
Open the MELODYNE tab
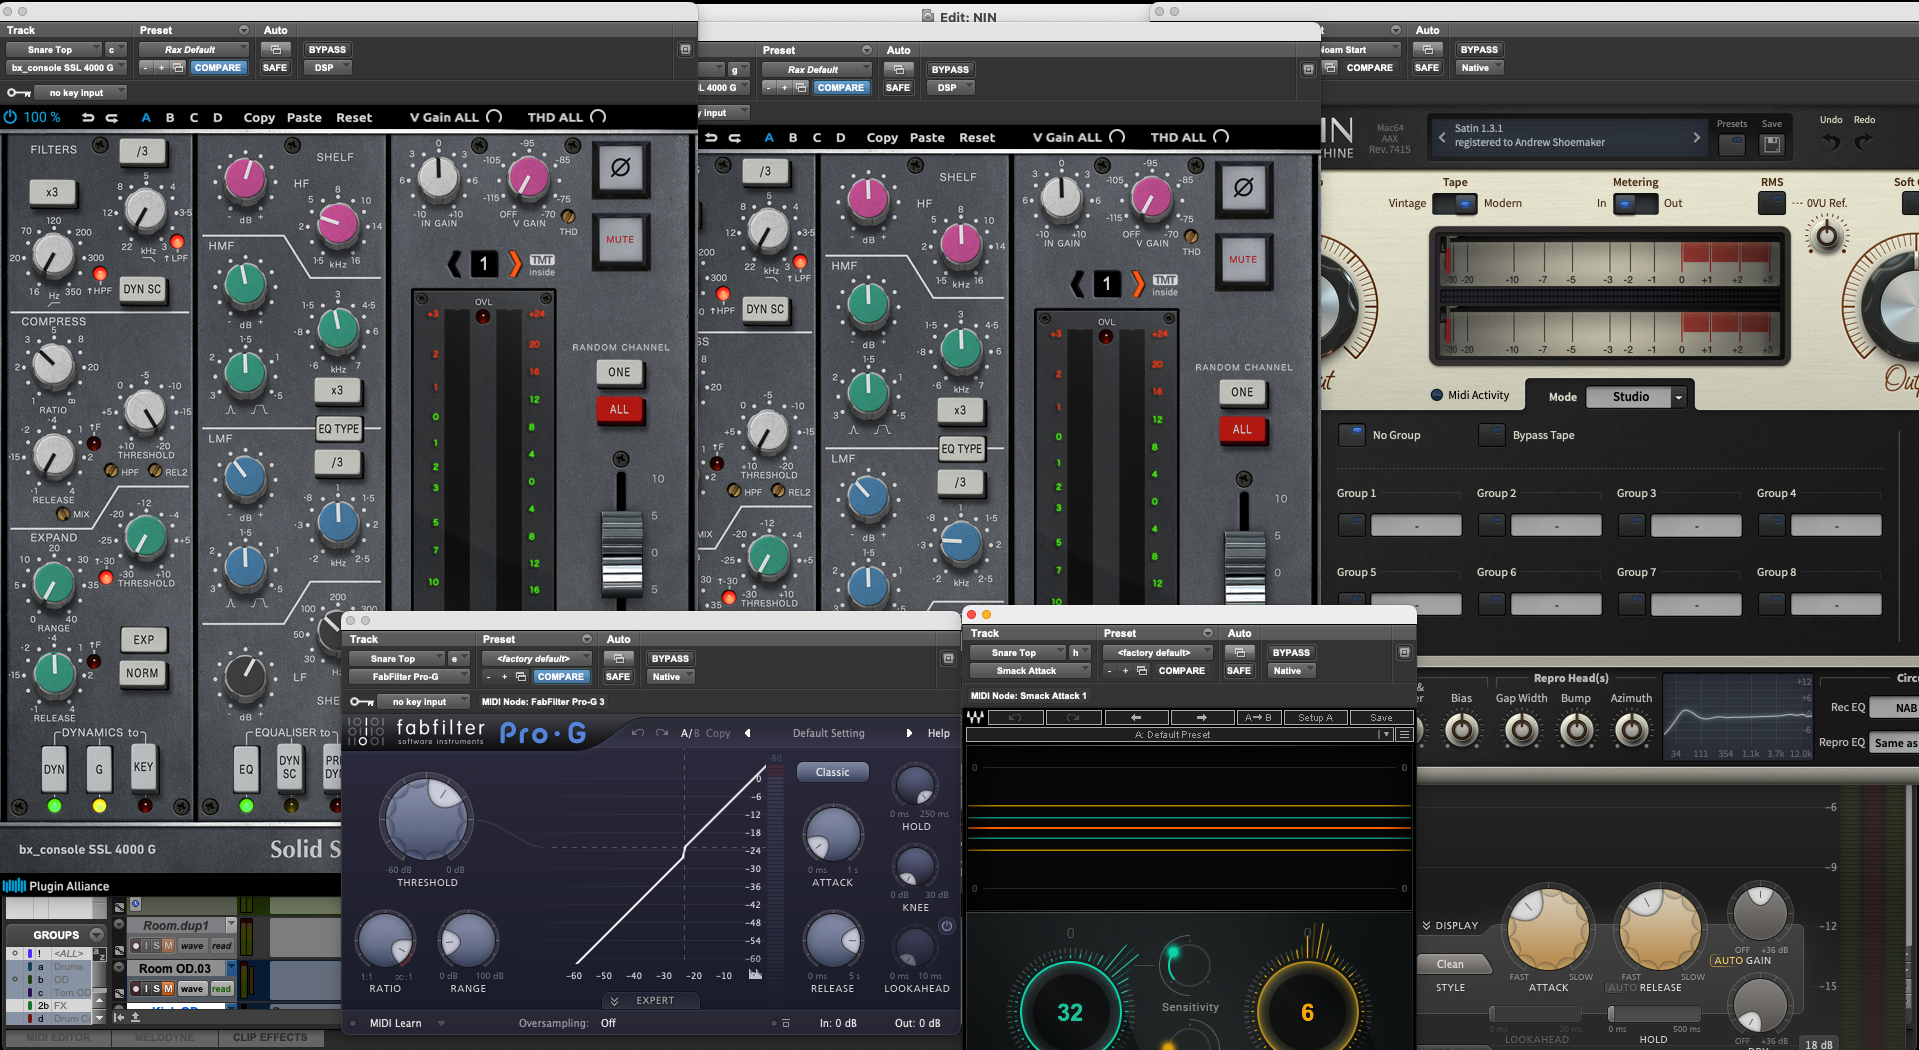(x=165, y=1038)
